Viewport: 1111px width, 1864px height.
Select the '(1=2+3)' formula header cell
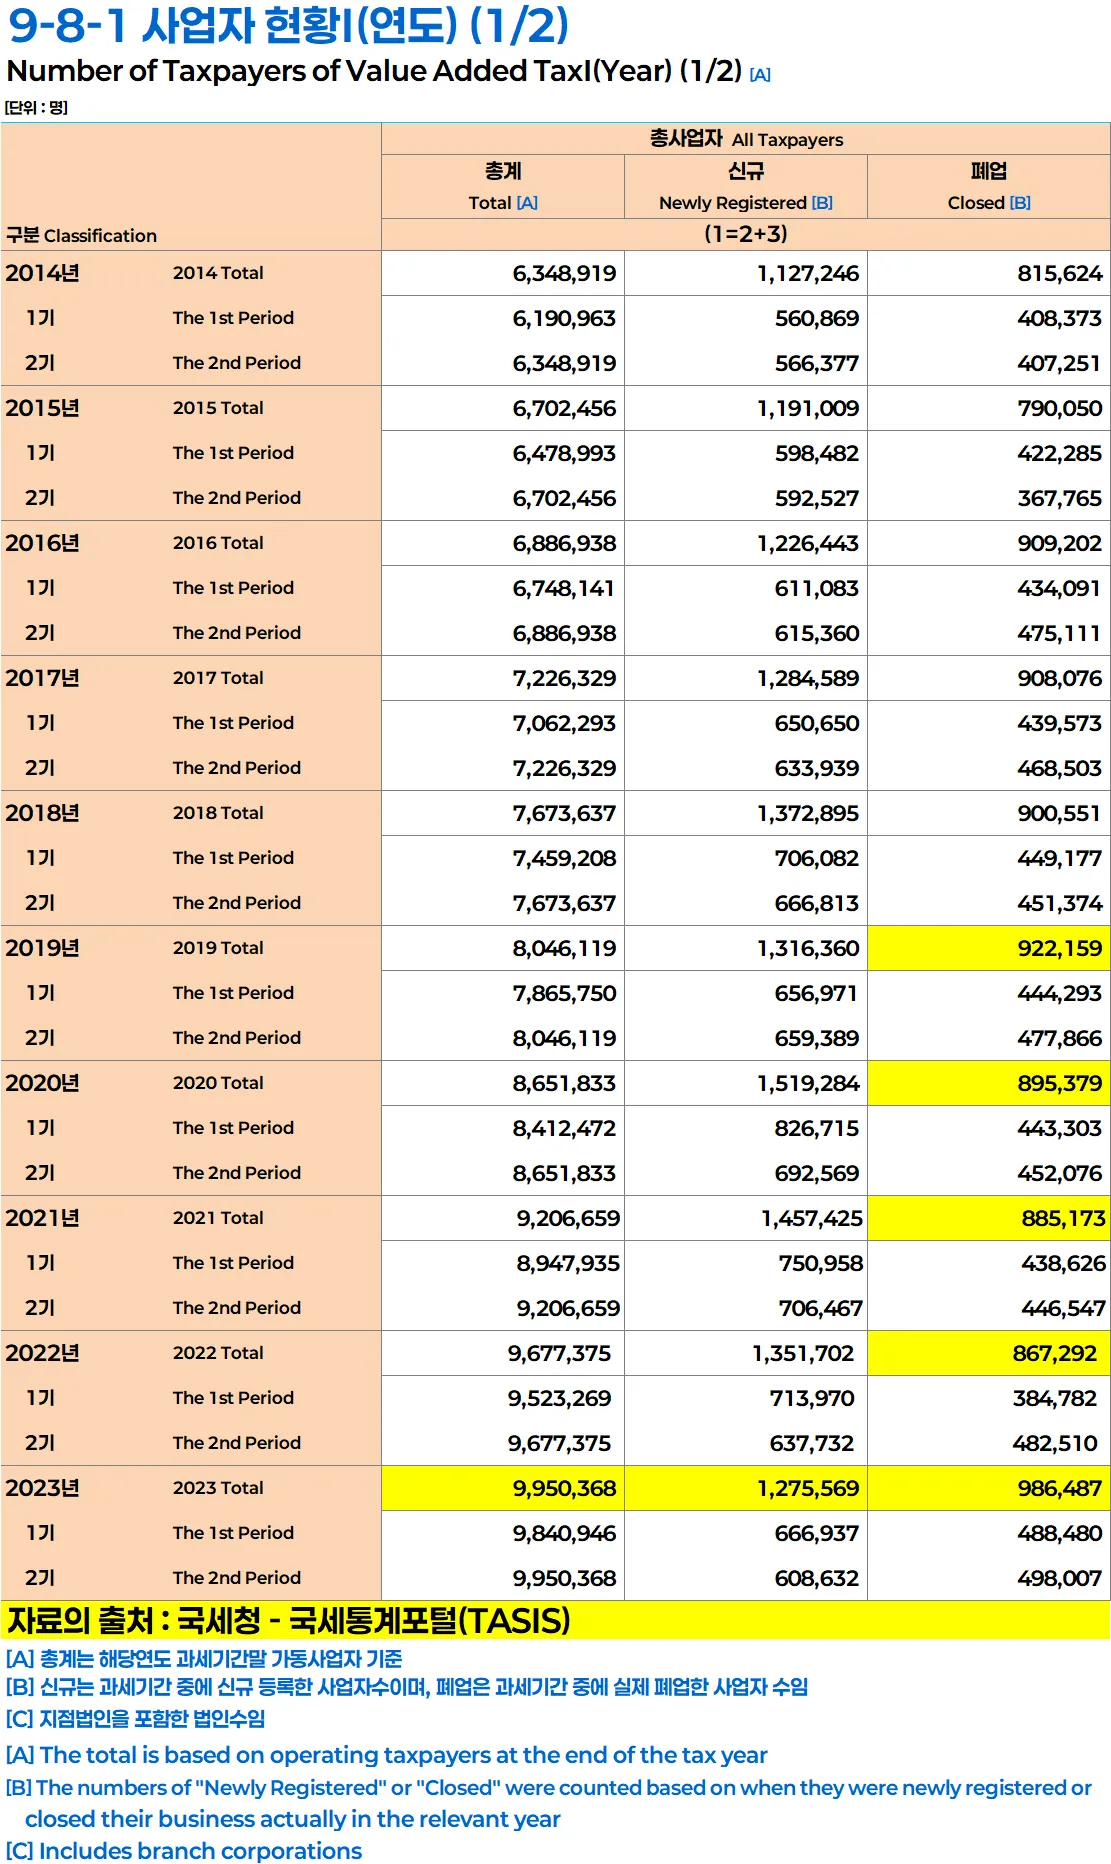point(746,234)
